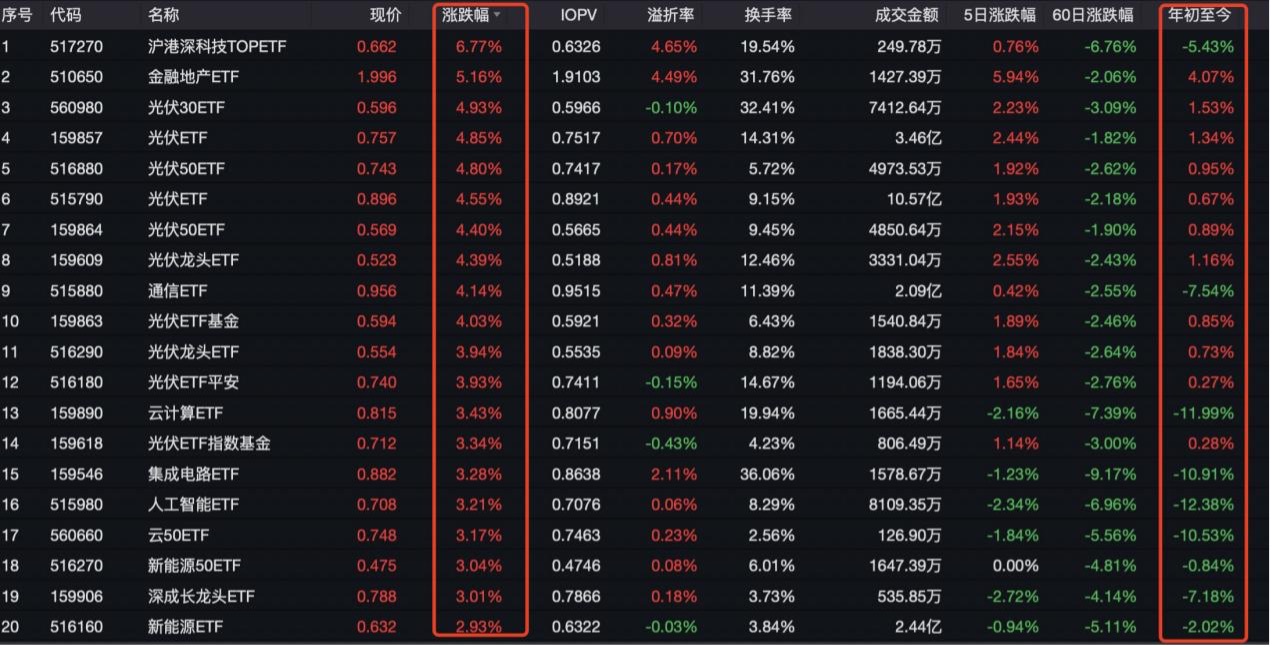Select the 光伏30ETF name
Screen dimensions: 1274x647
tap(186, 107)
